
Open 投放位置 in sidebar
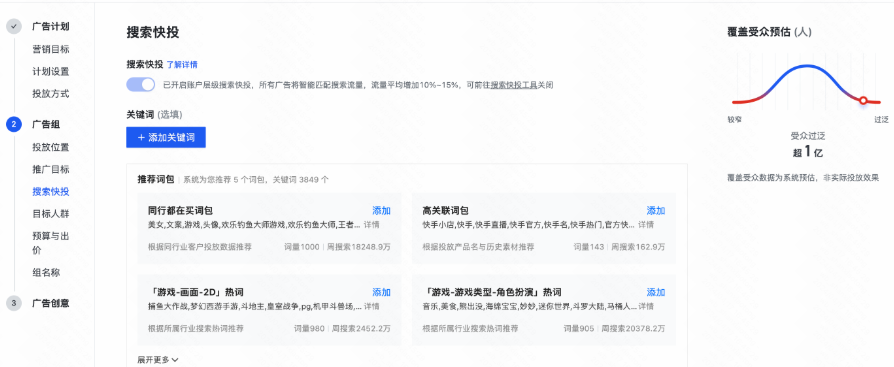coord(51,147)
